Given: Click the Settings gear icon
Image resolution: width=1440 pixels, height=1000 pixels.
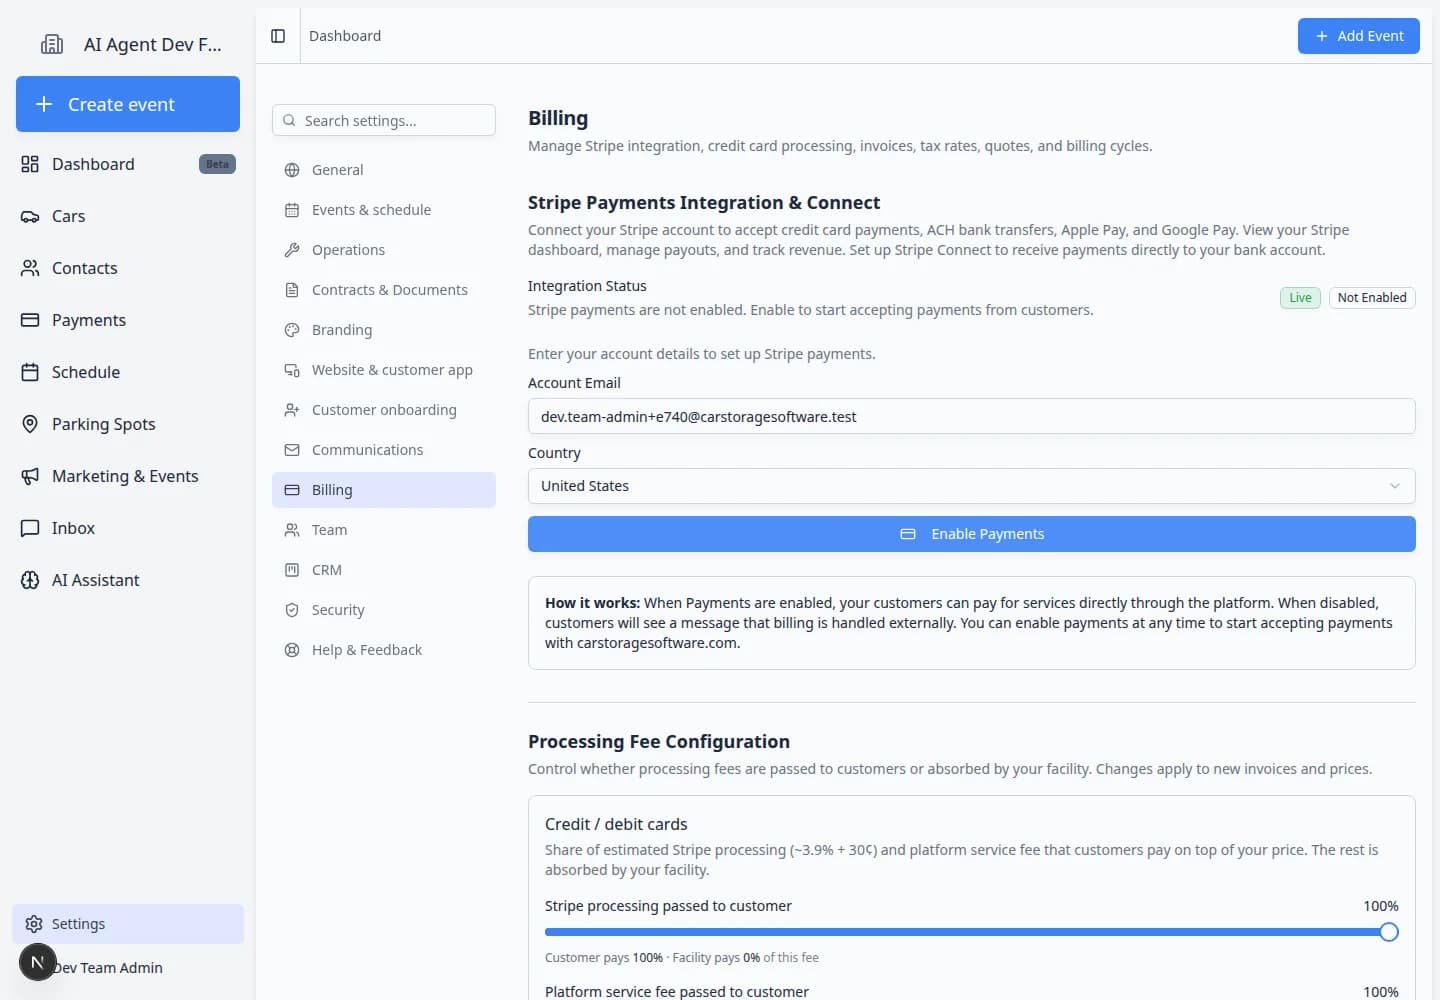Looking at the screenshot, I should [x=34, y=924].
